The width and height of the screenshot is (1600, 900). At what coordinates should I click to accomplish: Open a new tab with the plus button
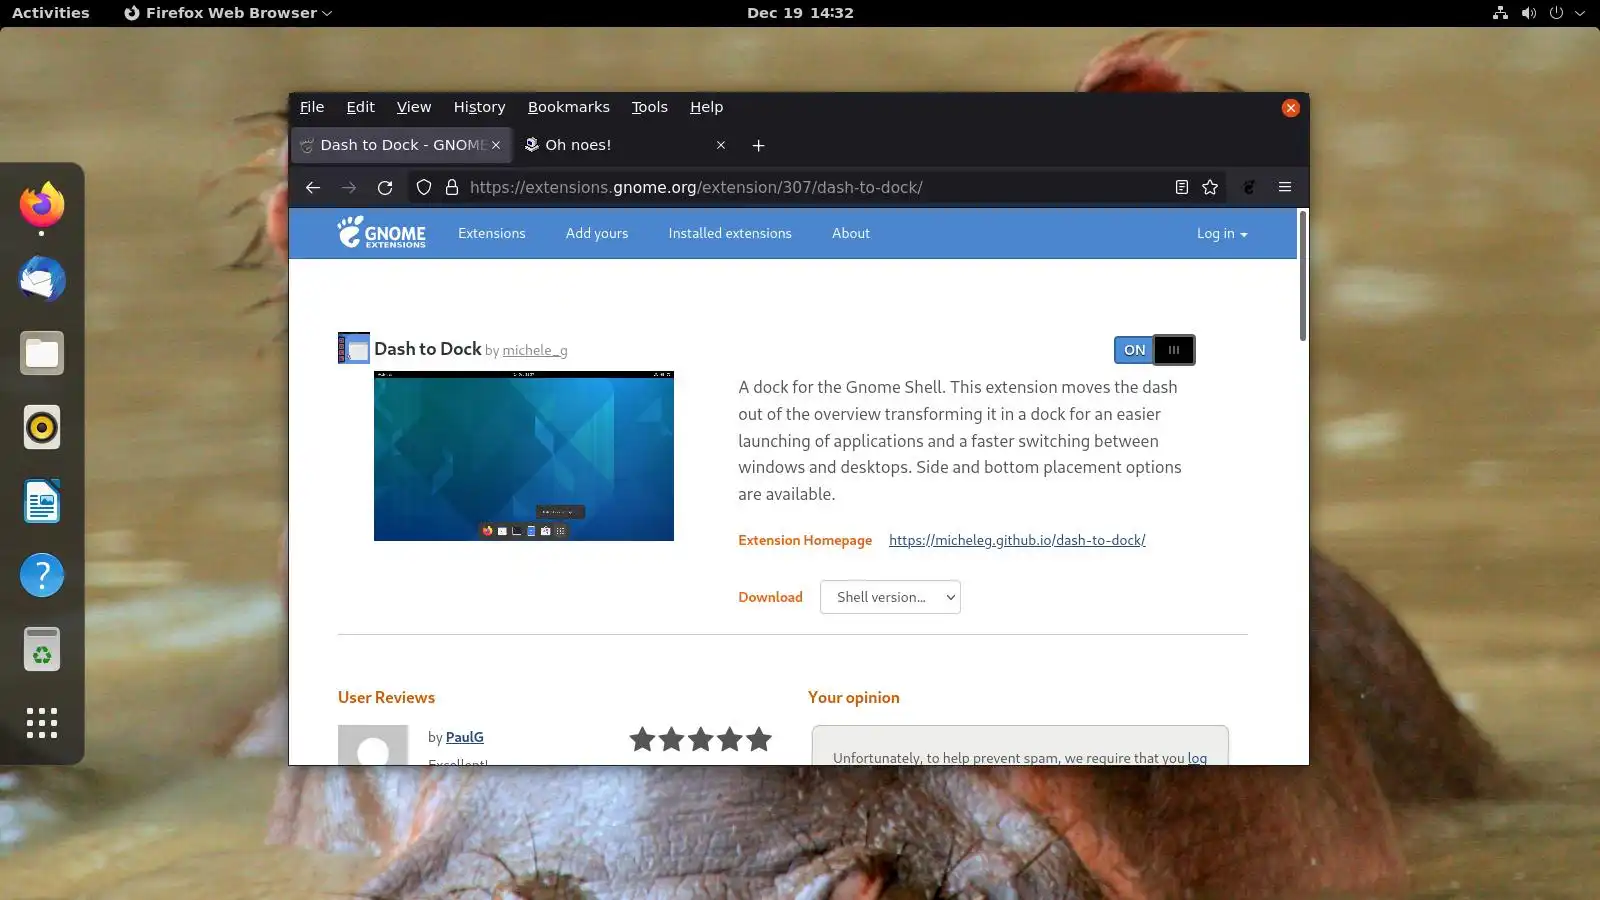pos(759,145)
